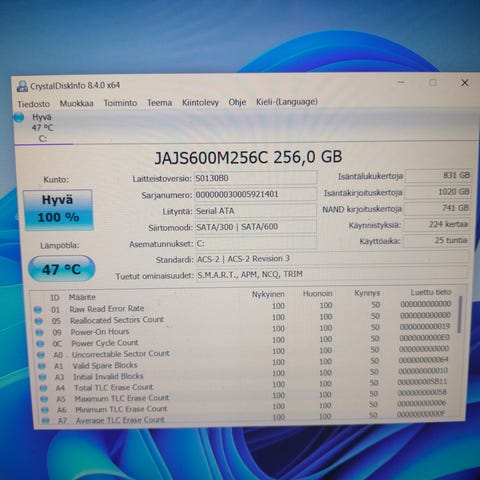Select the Maximum TLC Erase Count row
This screenshot has width=480, height=480.
243,396
